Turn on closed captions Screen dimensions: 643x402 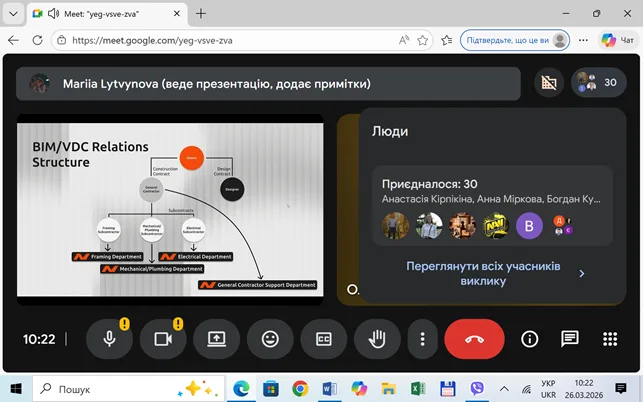click(323, 339)
